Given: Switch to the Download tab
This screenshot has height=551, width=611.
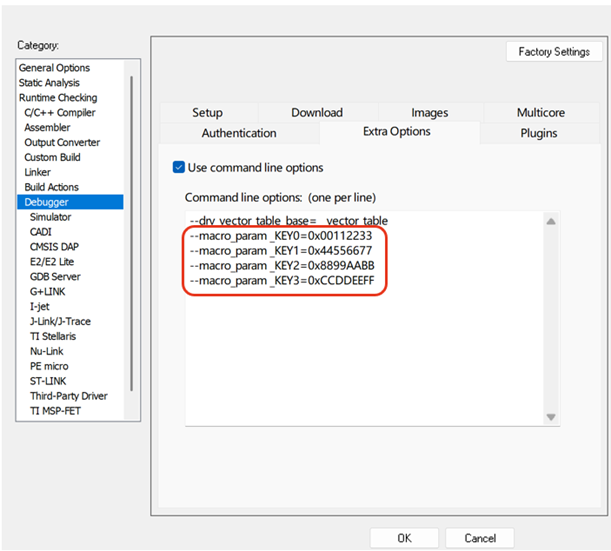Looking at the screenshot, I should tap(317, 113).
